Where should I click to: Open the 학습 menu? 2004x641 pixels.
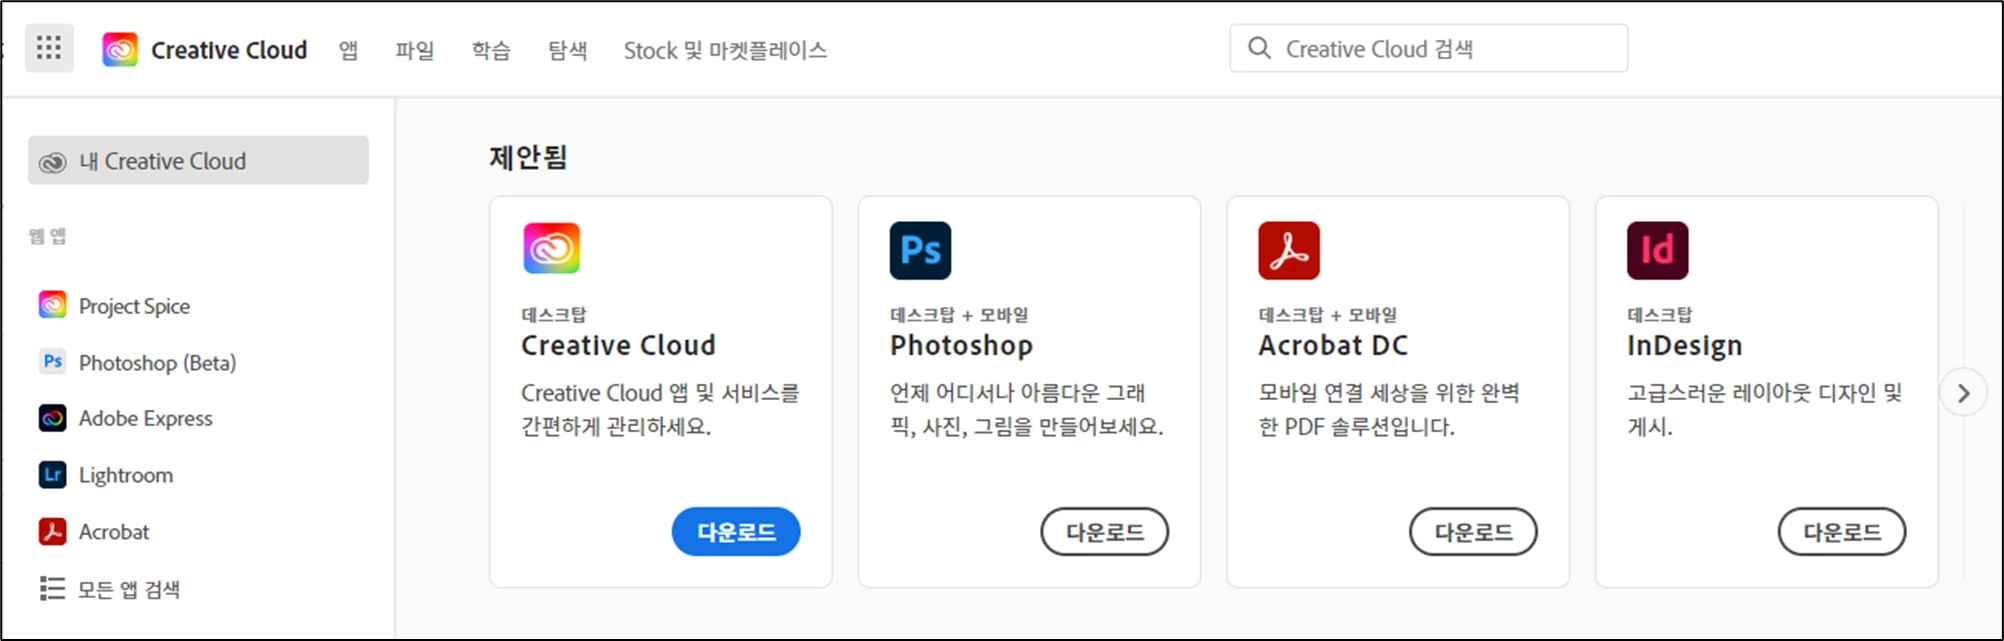coord(491,50)
